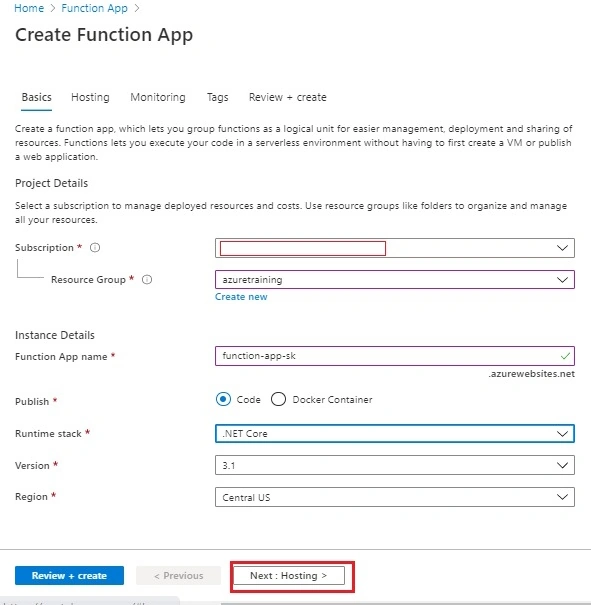Click the Next : Hosting button
The height and width of the screenshot is (605, 591).
pyautogui.click(x=289, y=576)
